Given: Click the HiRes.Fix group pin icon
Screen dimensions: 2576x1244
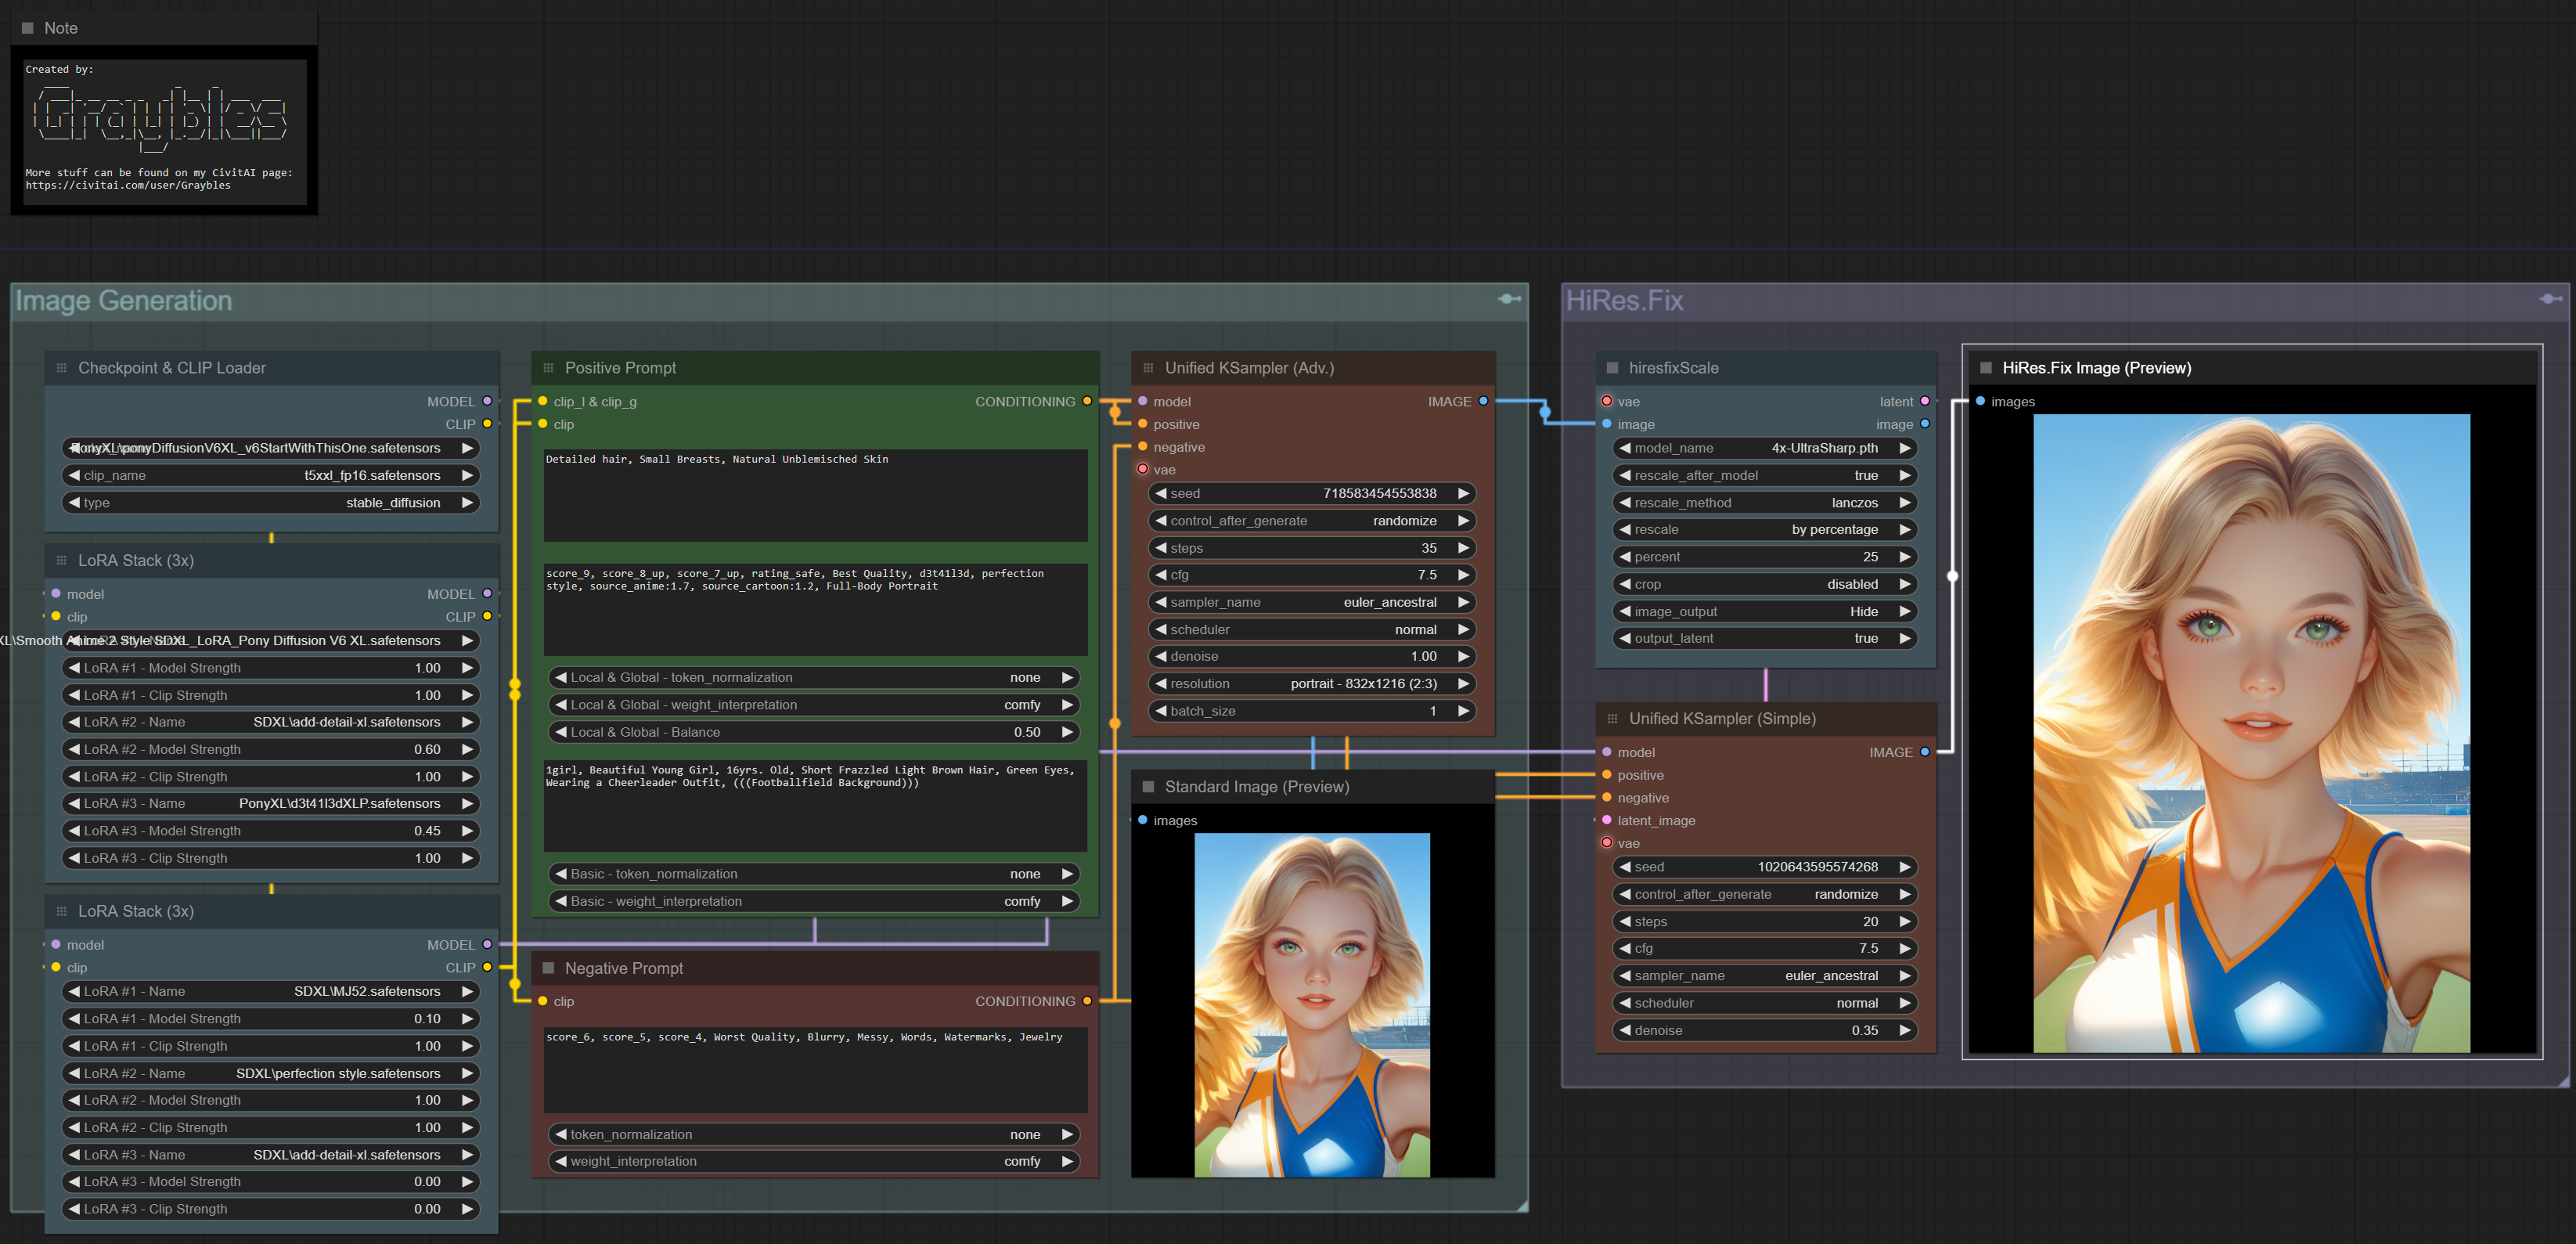Looking at the screenshot, I should [x=2550, y=299].
